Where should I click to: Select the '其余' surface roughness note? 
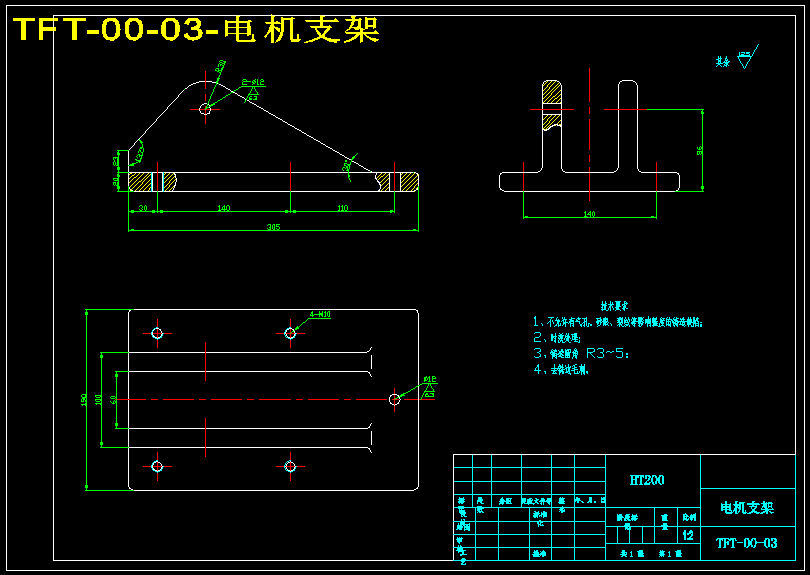point(723,62)
